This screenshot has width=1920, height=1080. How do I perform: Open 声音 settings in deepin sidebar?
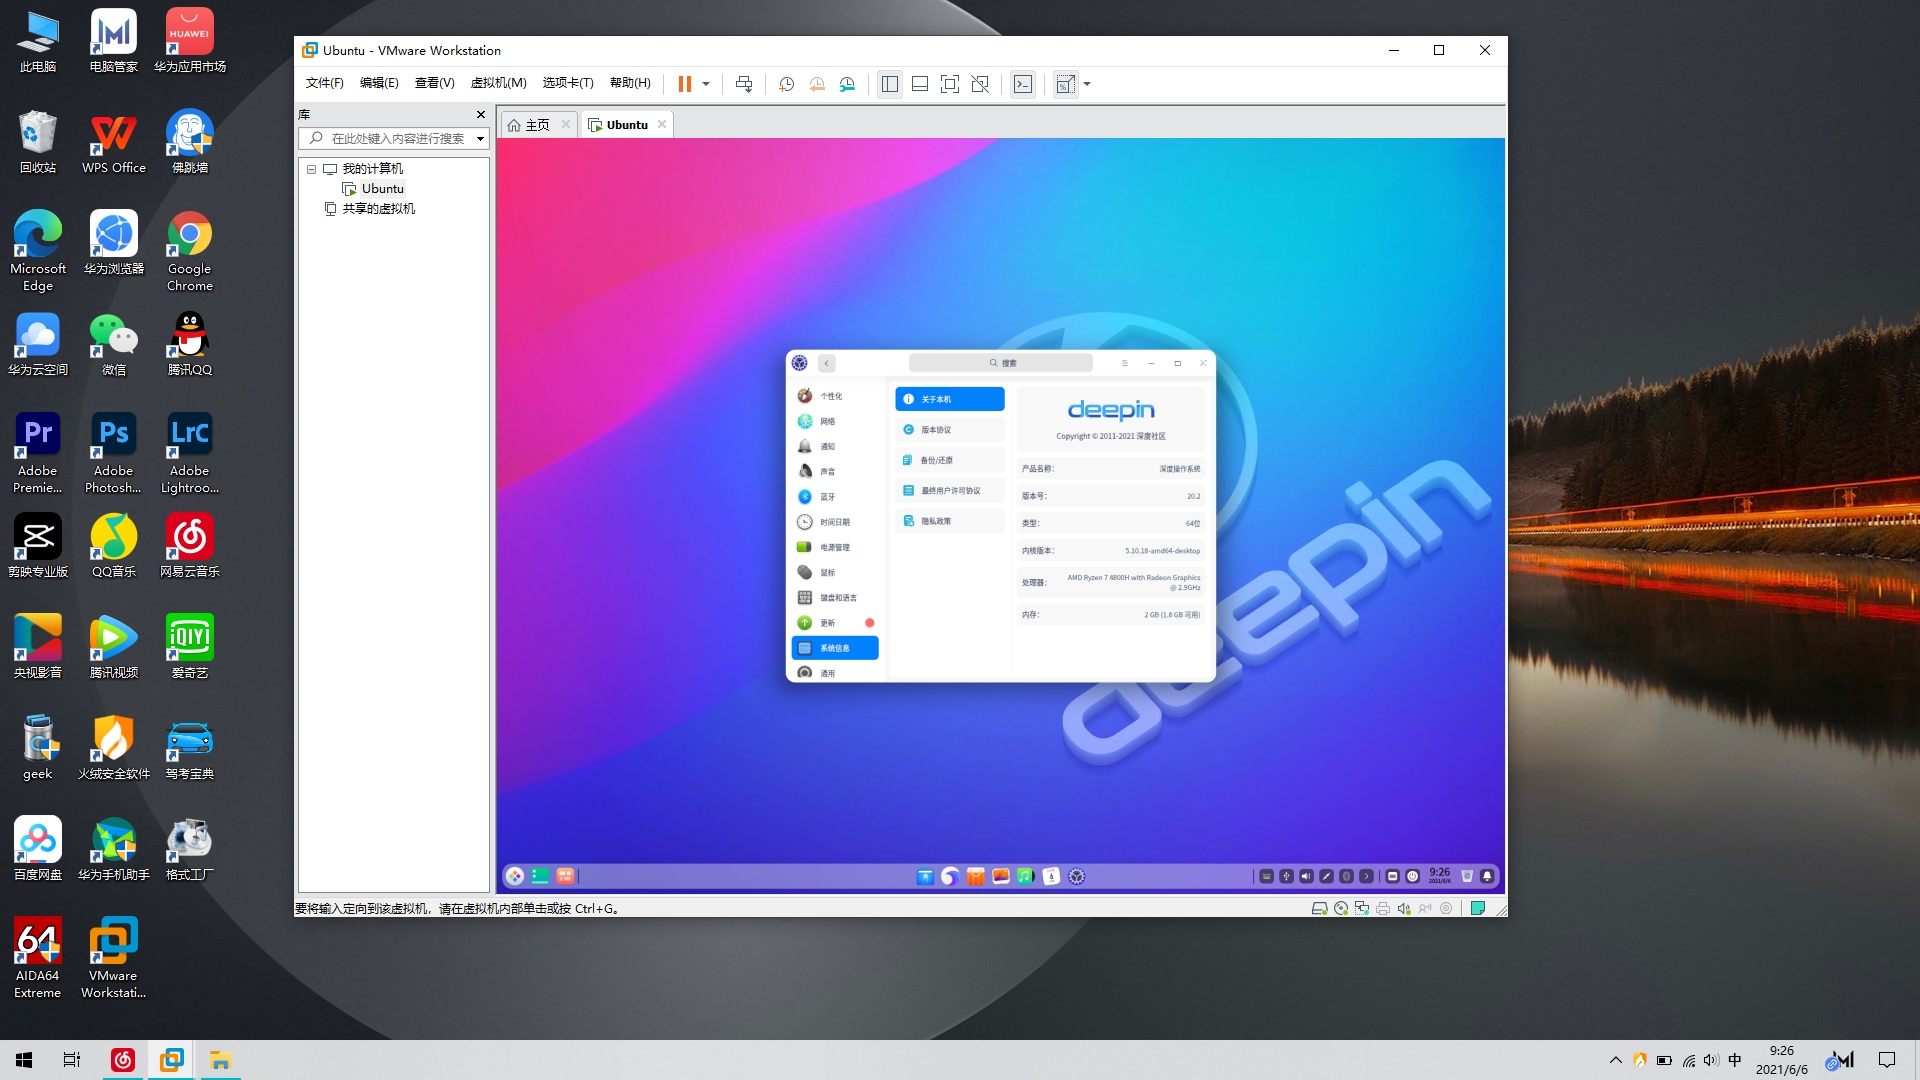[834, 471]
